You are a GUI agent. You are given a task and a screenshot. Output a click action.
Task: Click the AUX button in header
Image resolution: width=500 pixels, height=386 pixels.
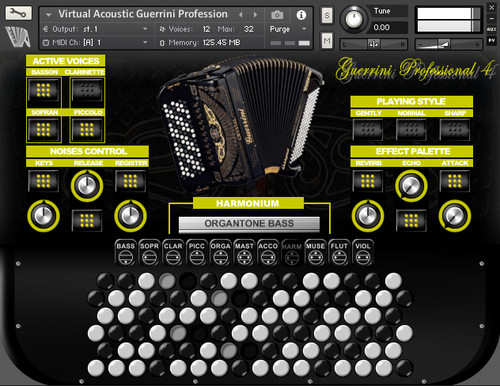491,29
